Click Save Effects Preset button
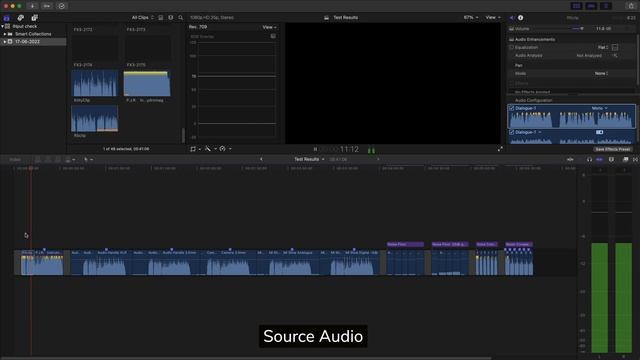Viewport: 640px width, 360px height. (x=613, y=149)
